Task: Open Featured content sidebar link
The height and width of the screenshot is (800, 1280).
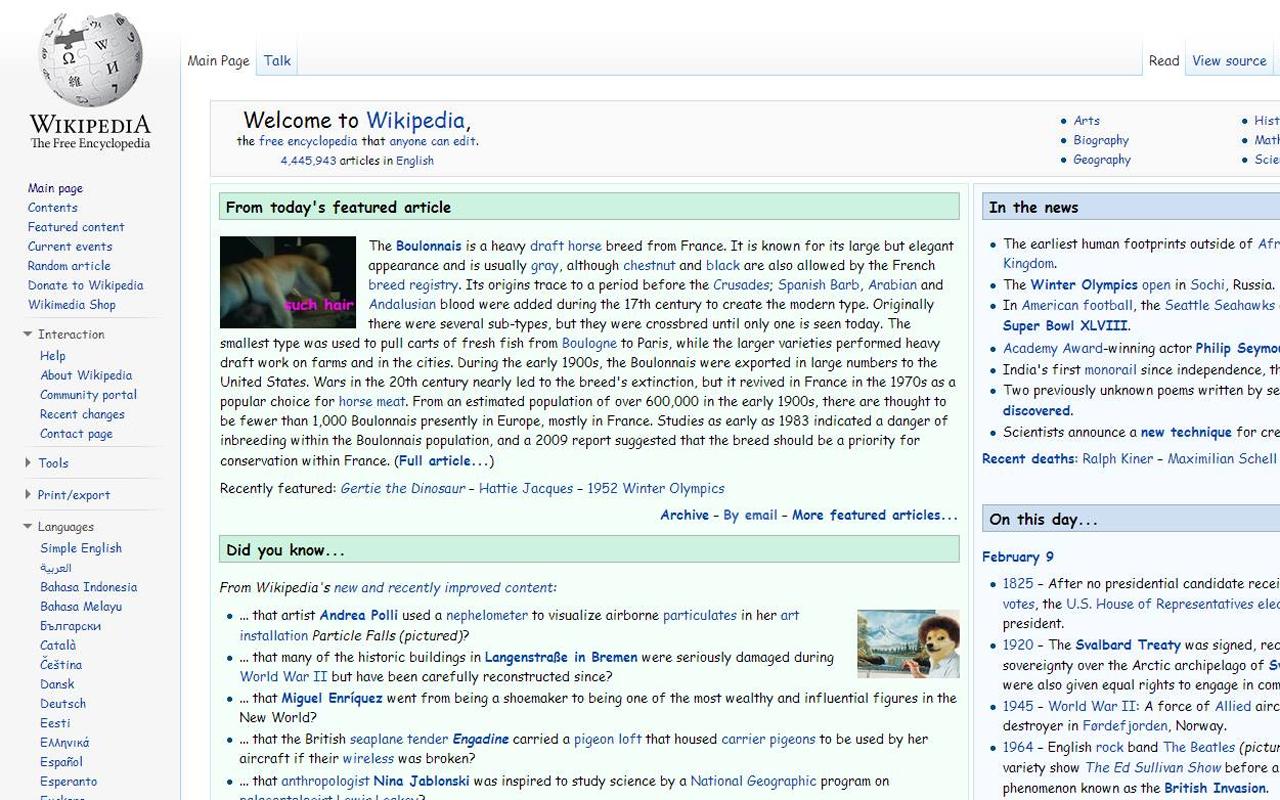Action: point(76,227)
